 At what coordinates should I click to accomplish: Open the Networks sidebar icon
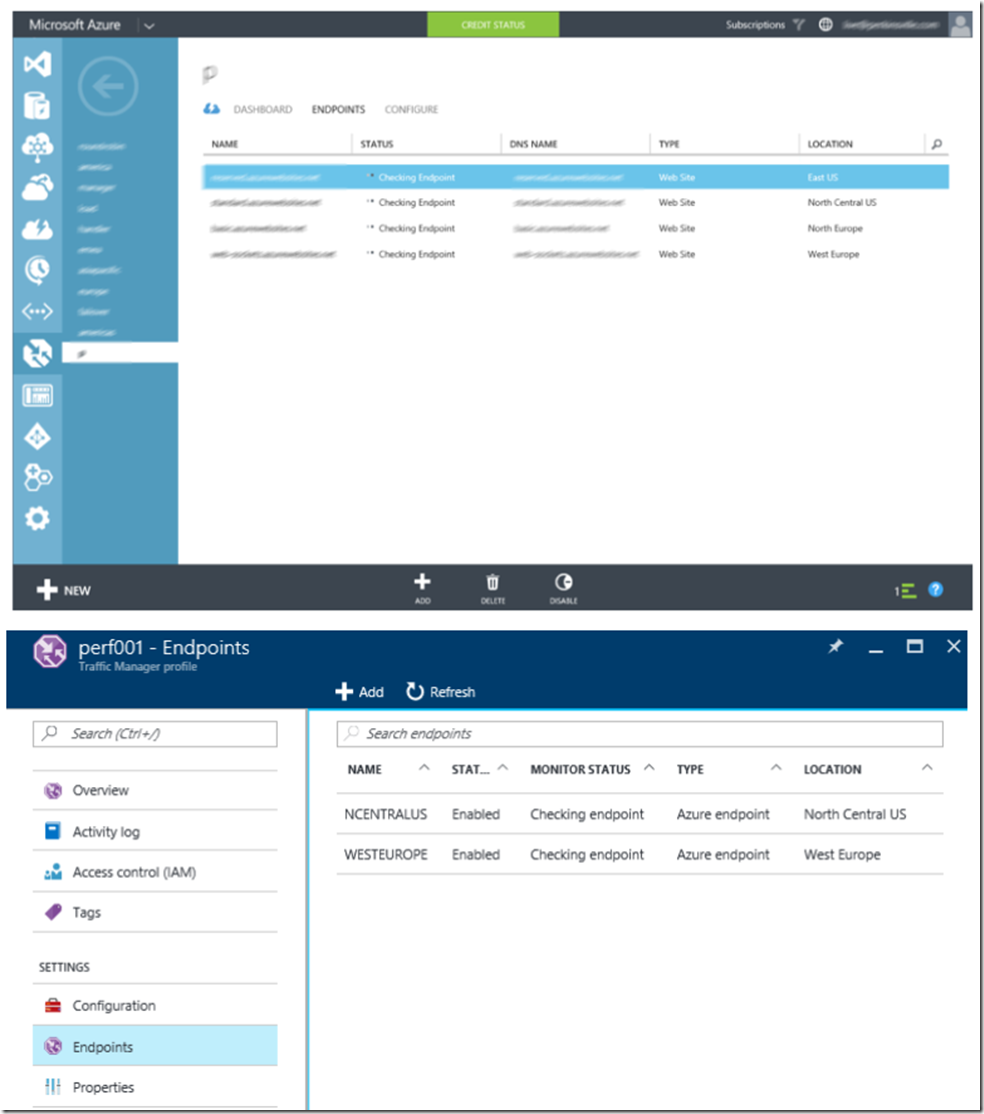pos(37,311)
